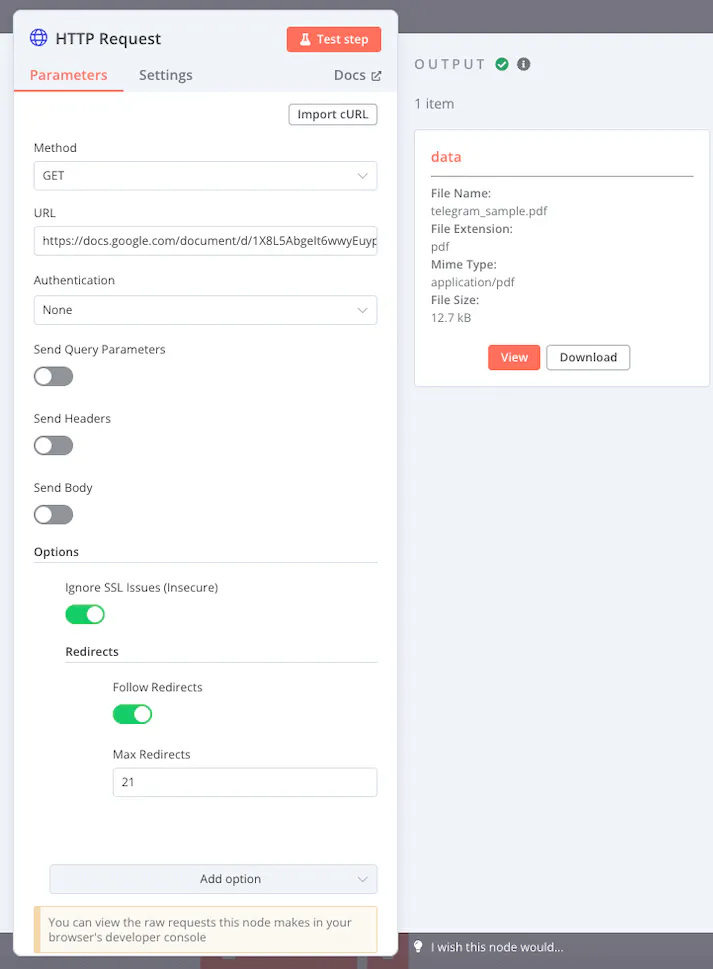Image resolution: width=713 pixels, height=969 pixels.
Task: Enable Send Query Parameters toggle
Action: pos(53,376)
